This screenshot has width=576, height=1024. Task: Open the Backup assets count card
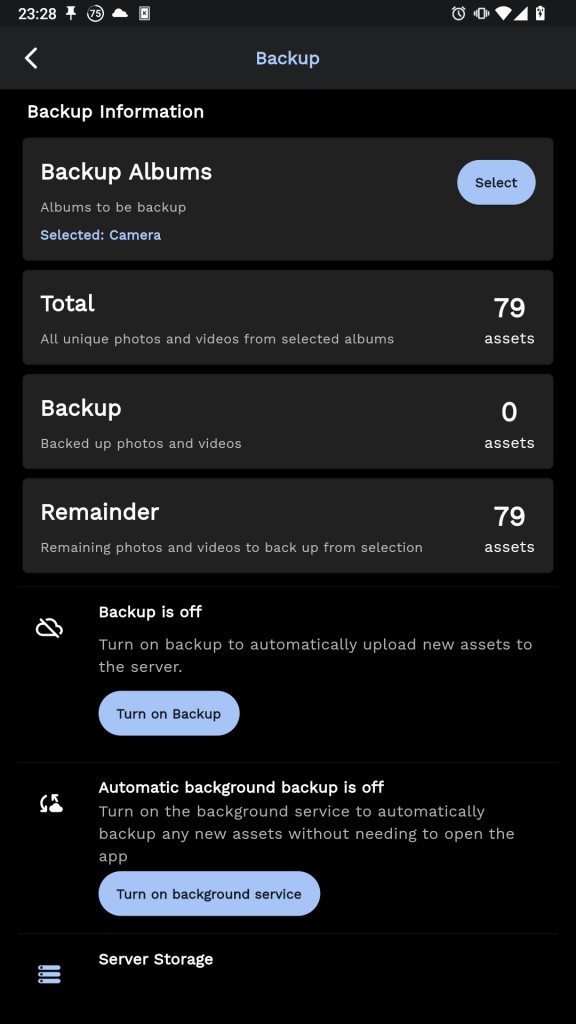[288, 421]
